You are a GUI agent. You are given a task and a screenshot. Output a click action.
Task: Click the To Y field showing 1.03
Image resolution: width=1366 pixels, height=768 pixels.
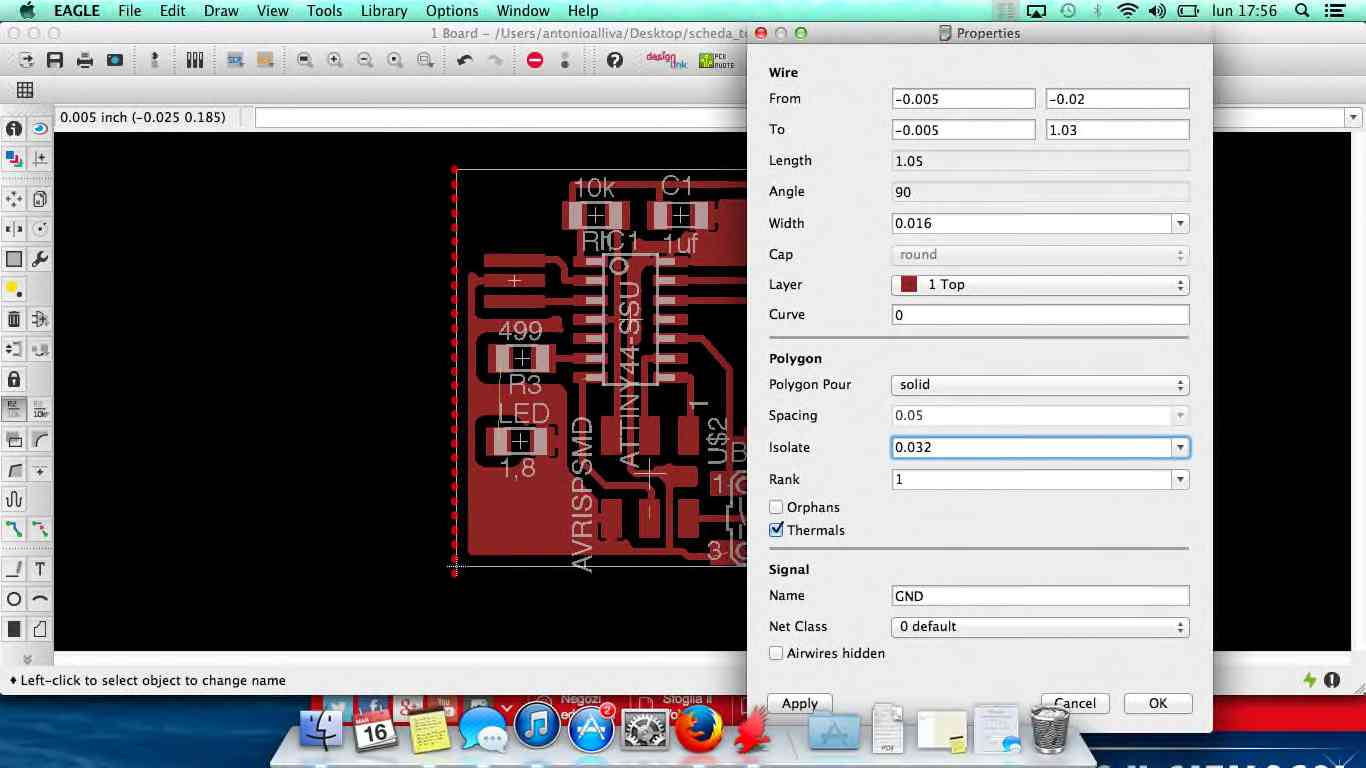point(1117,130)
